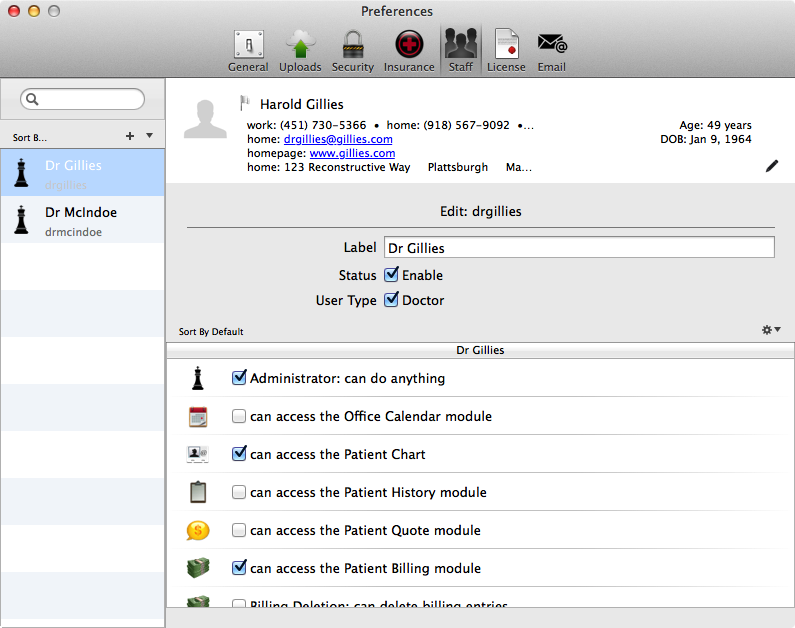This screenshot has height=628, width=795.
Task: Click the Office Calendar icon
Action: (x=198, y=417)
